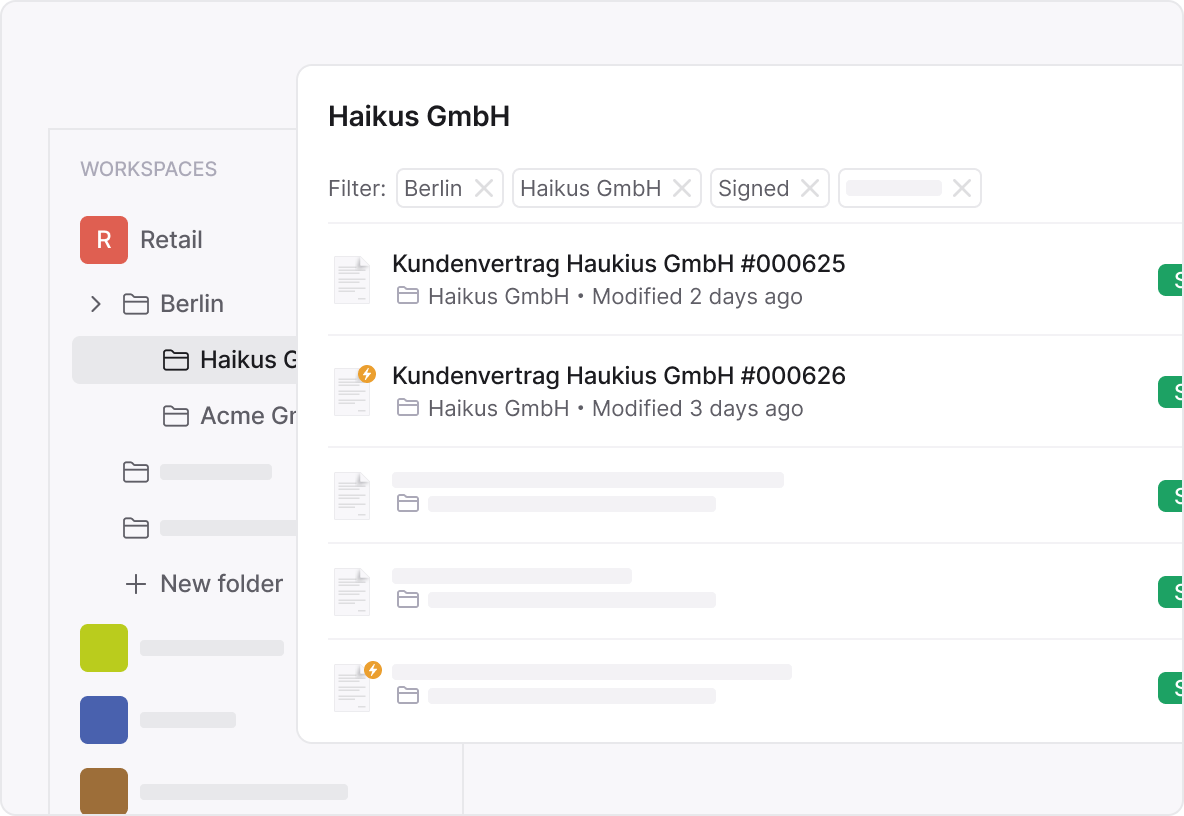Image resolution: width=1184 pixels, height=816 pixels.
Task: Click document icon for contract #000625
Action: click(x=352, y=280)
